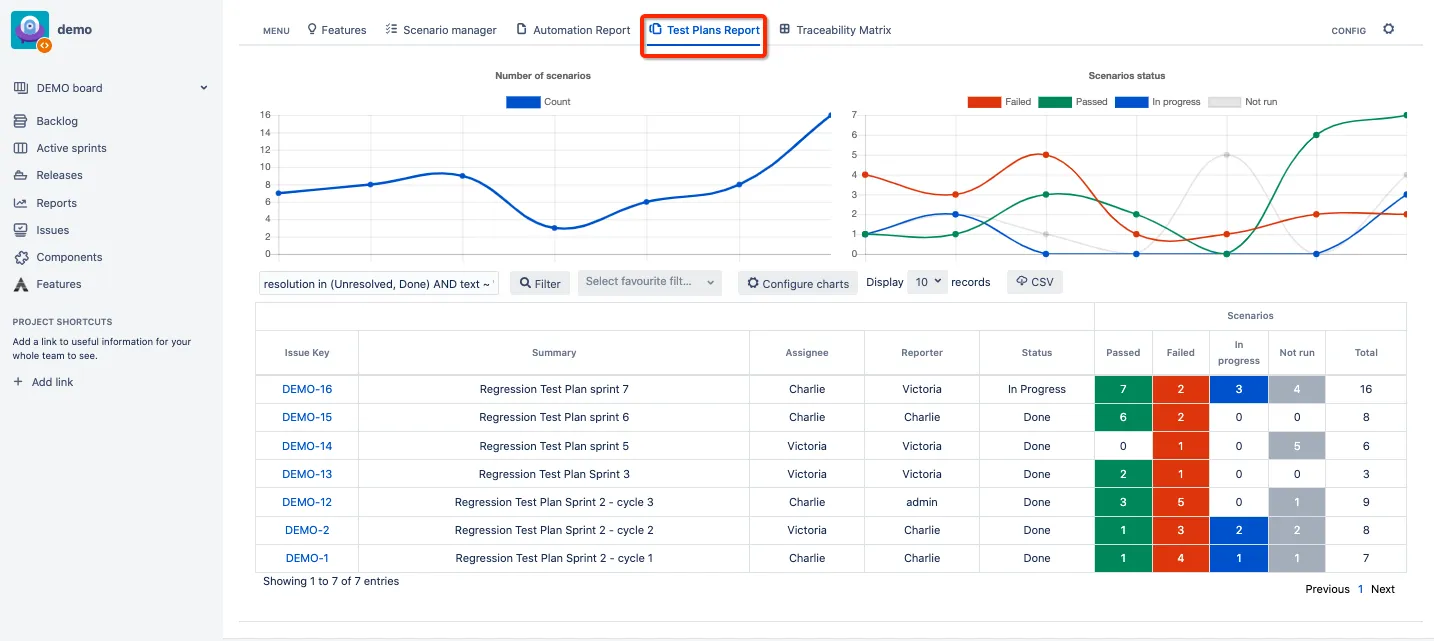Click the Issues sidebar icon
The image size is (1434, 641).
pyautogui.click(x=20, y=230)
